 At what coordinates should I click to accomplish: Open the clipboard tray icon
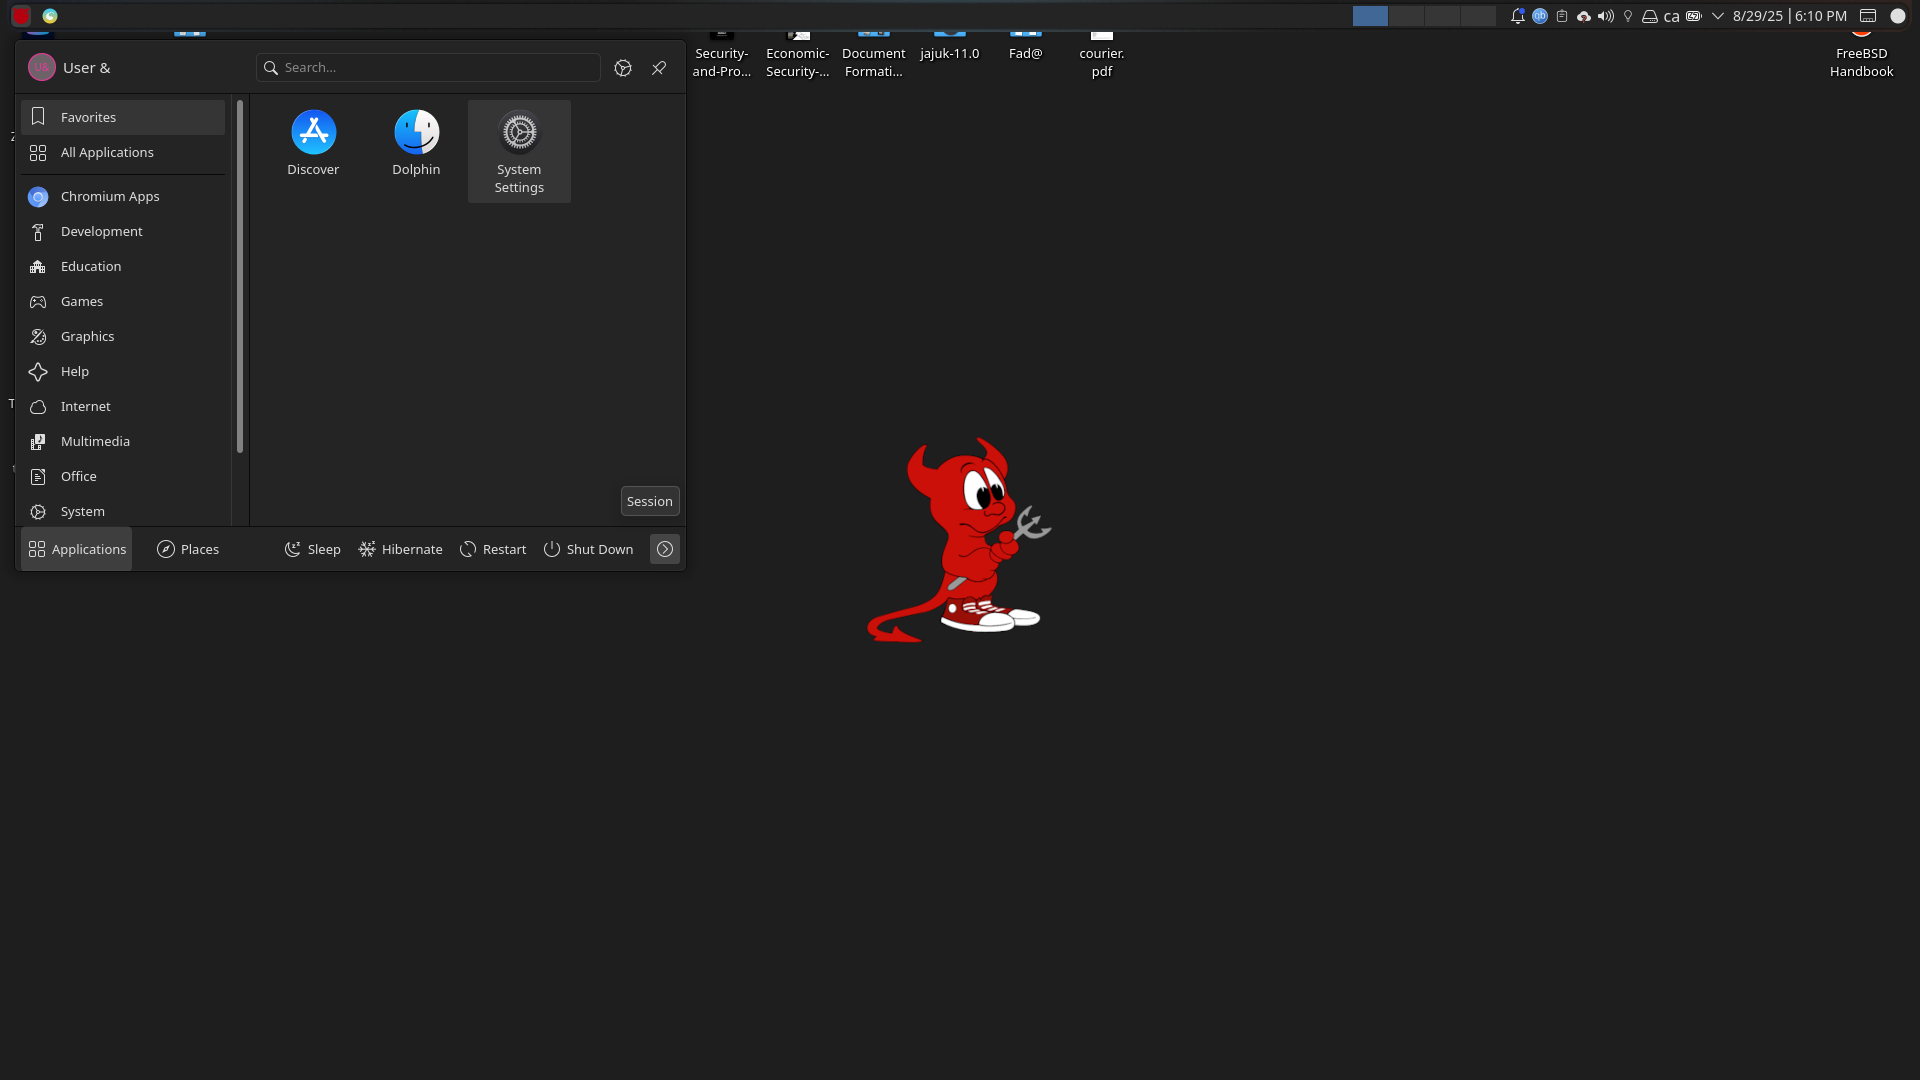(1562, 16)
